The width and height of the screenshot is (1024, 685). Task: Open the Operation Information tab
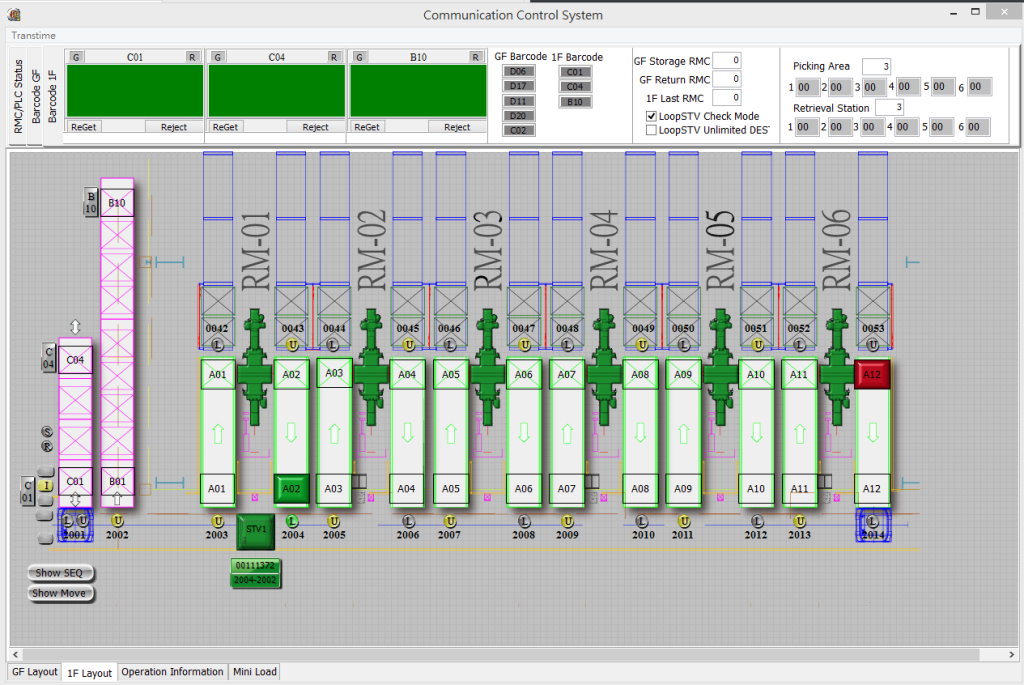pyautogui.click(x=172, y=672)
